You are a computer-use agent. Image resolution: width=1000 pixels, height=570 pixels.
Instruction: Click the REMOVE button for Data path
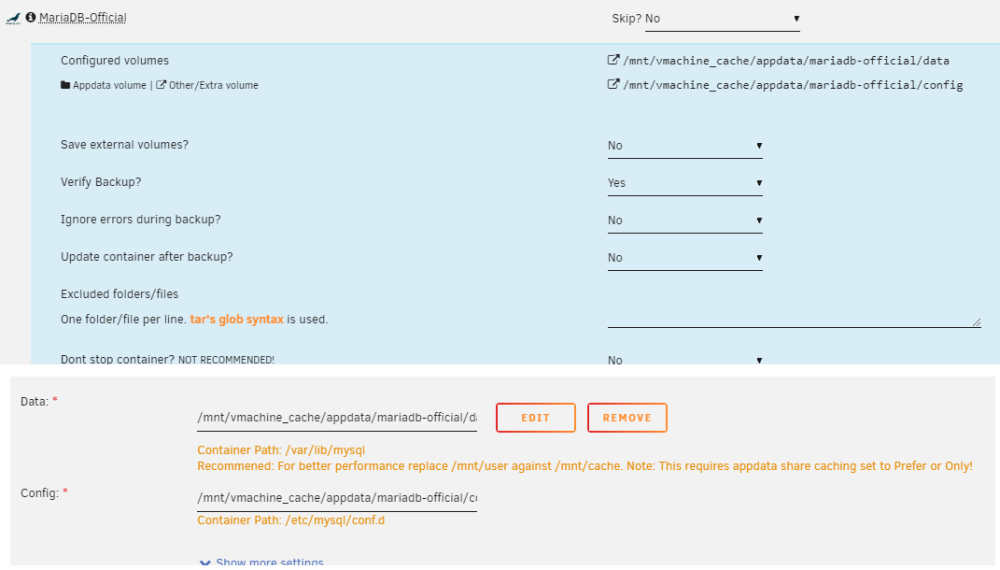pos(627,418)
